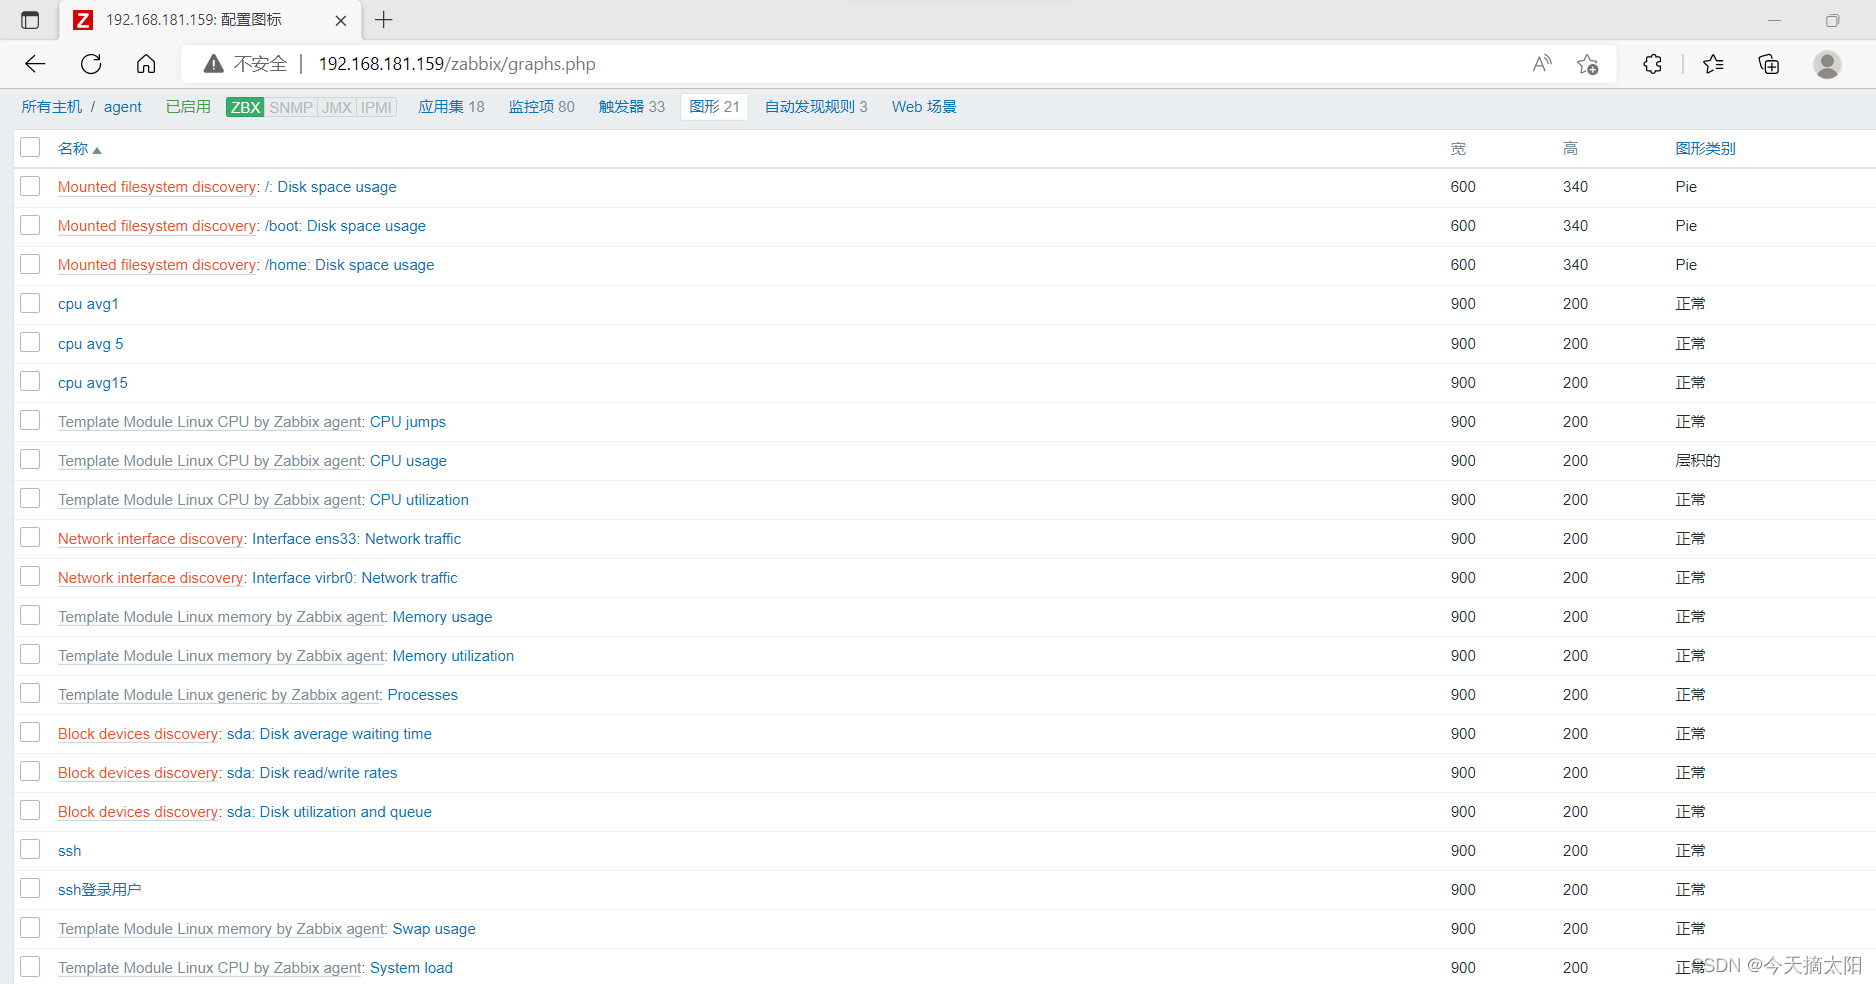Open tab actions menu icon
This screenshot has height=984, width=1876.
coord(30,20)
